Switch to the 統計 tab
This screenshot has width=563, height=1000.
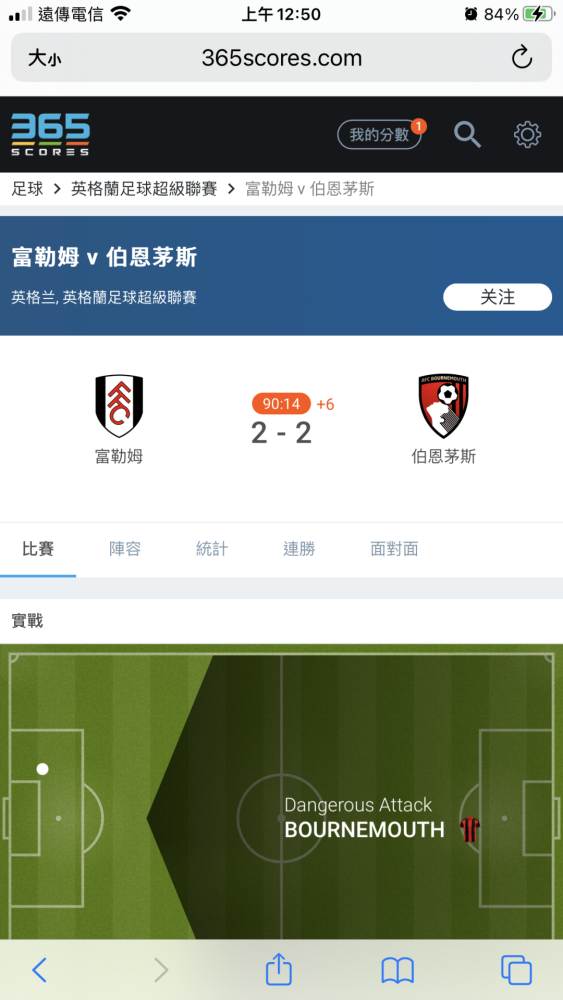212,549
